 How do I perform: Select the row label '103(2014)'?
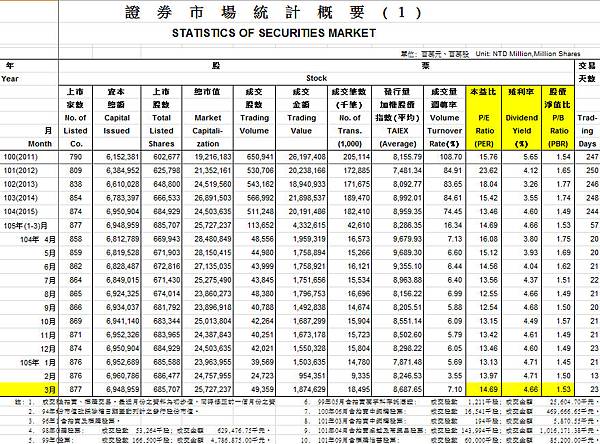pos(21,198)
